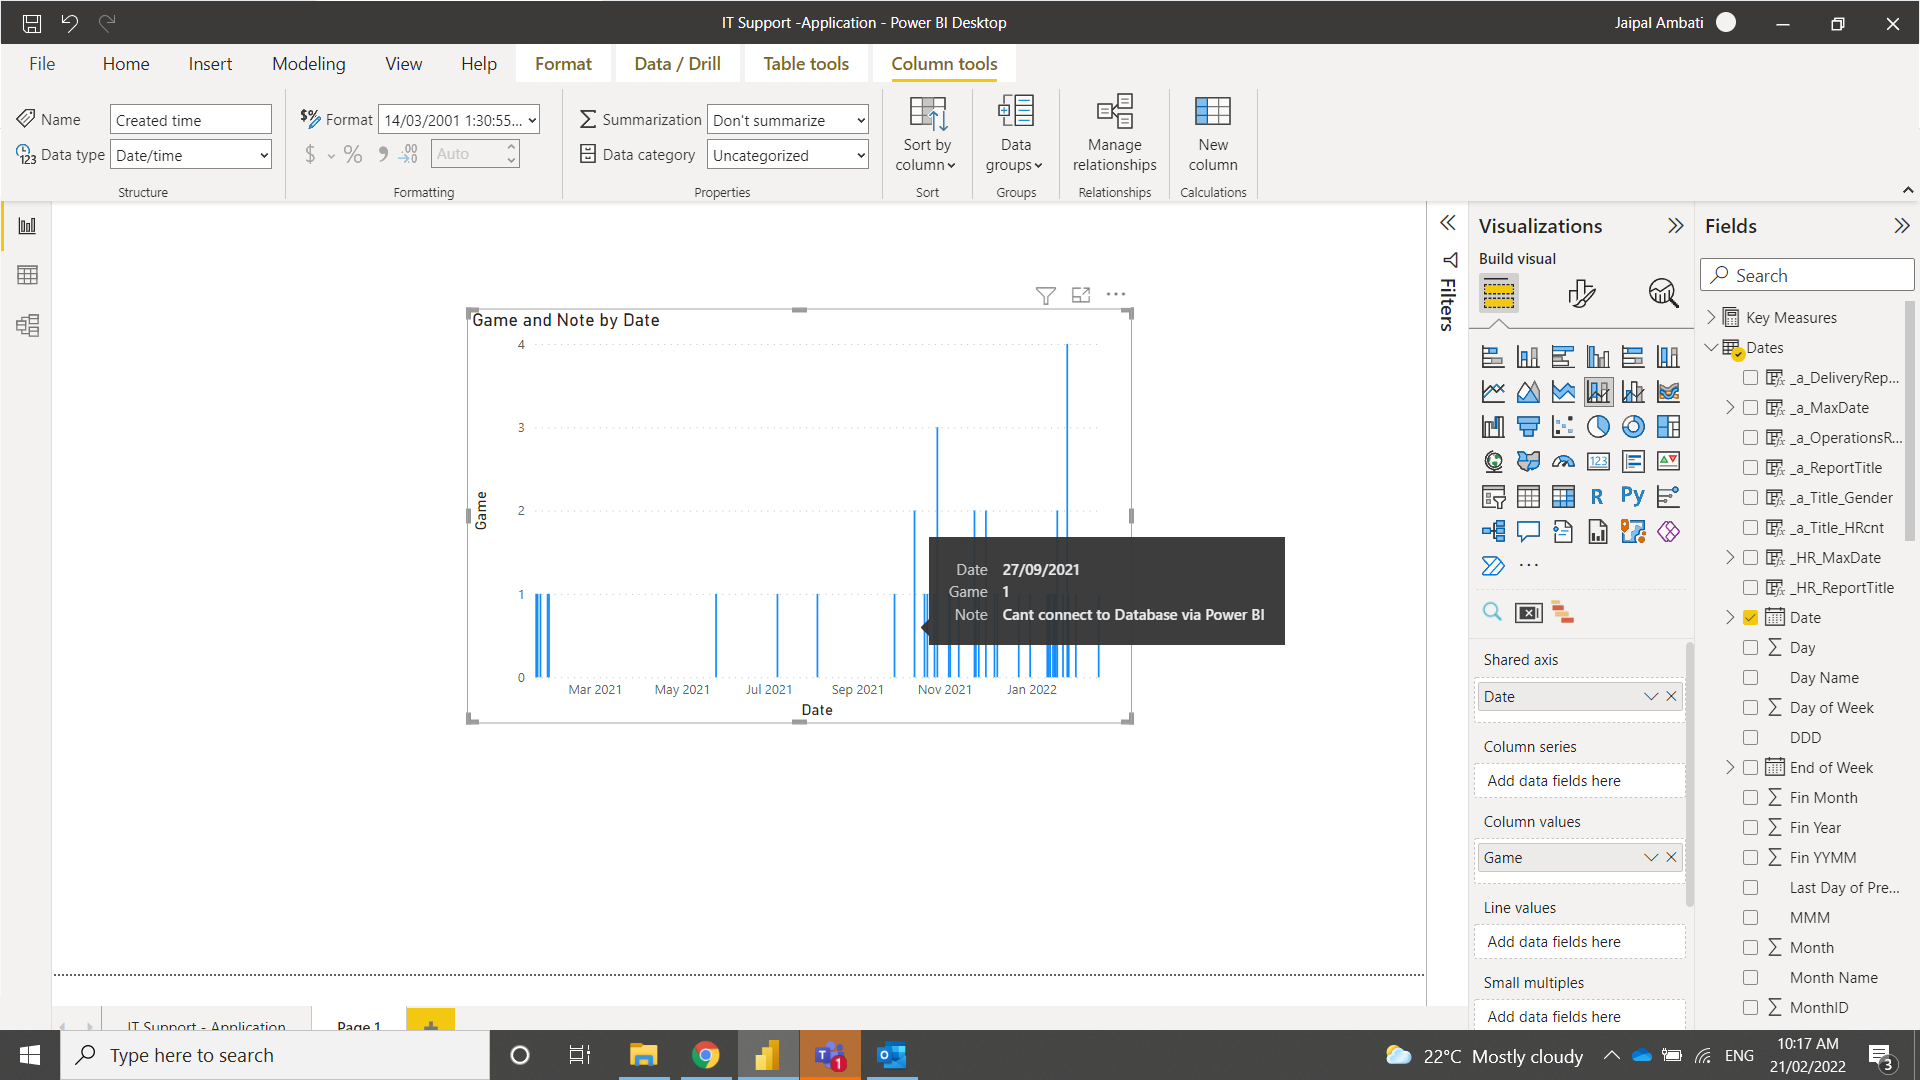Select the Power Apps visual

click(x=1668, y=531)
